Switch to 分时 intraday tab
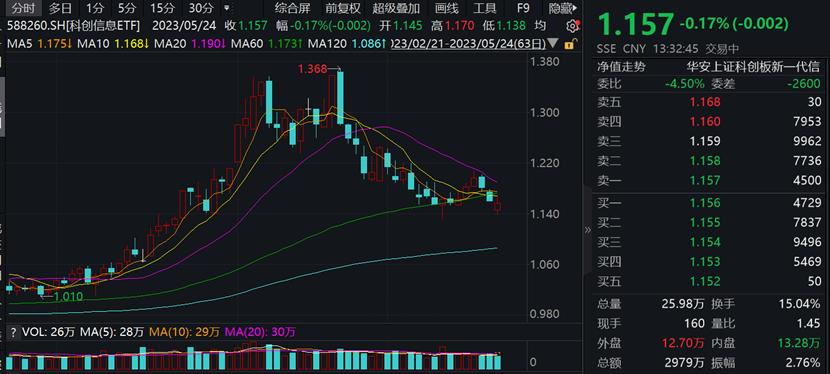The height and width of the screenshot is (374, 830). click(24, 8)
